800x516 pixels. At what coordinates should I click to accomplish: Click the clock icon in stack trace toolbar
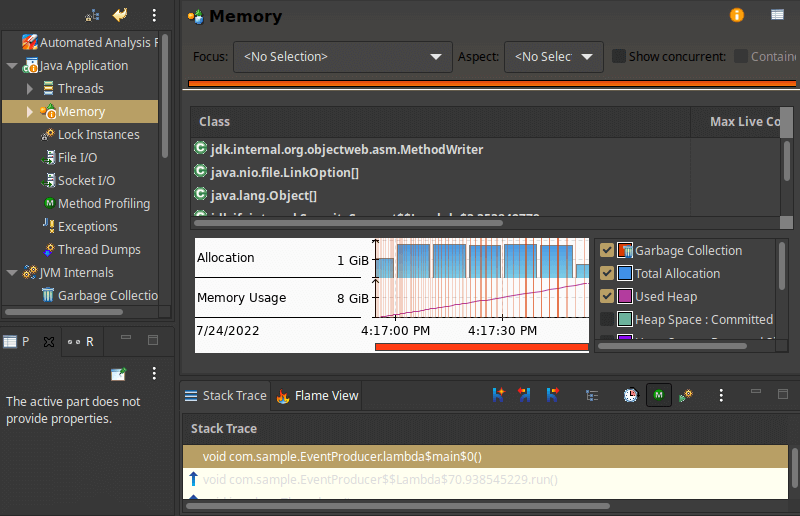[631, 395]
